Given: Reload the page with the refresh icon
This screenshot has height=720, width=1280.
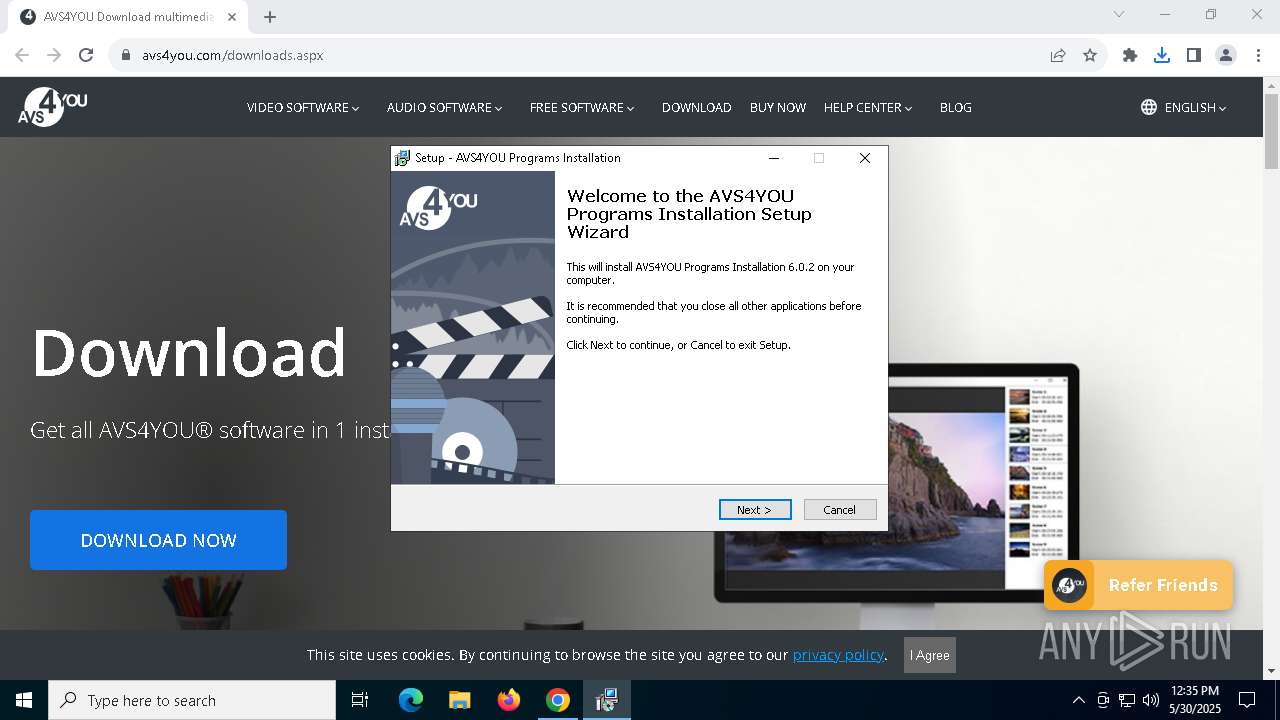Looking at the screenshot, I should [x=86, y=55].
